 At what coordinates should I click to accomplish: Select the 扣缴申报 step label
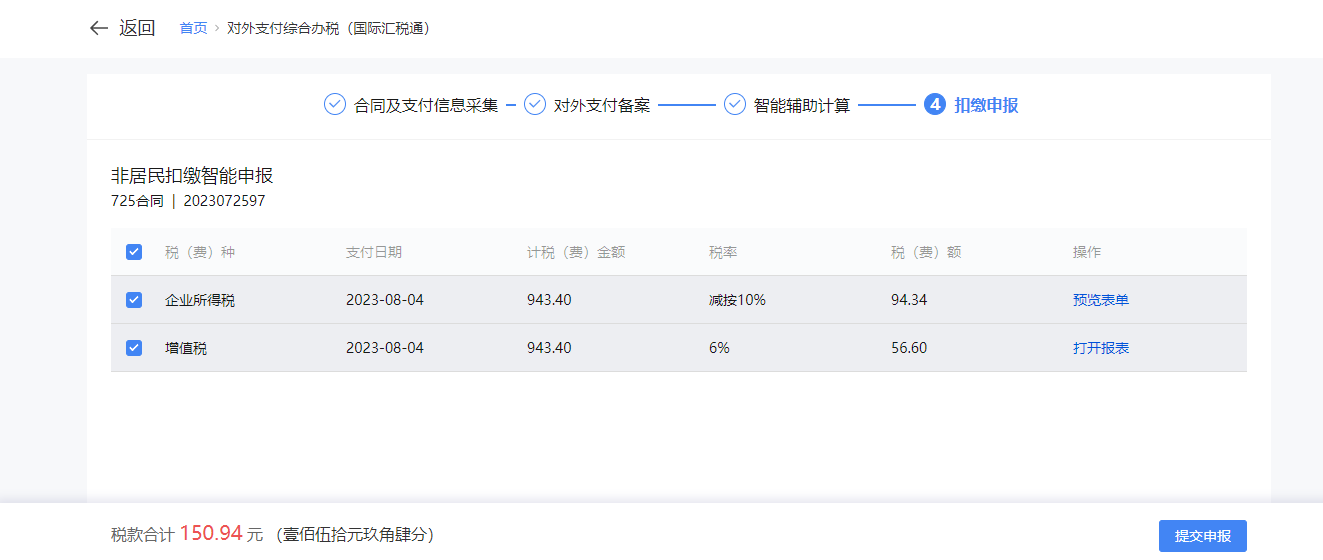(986, 105)
